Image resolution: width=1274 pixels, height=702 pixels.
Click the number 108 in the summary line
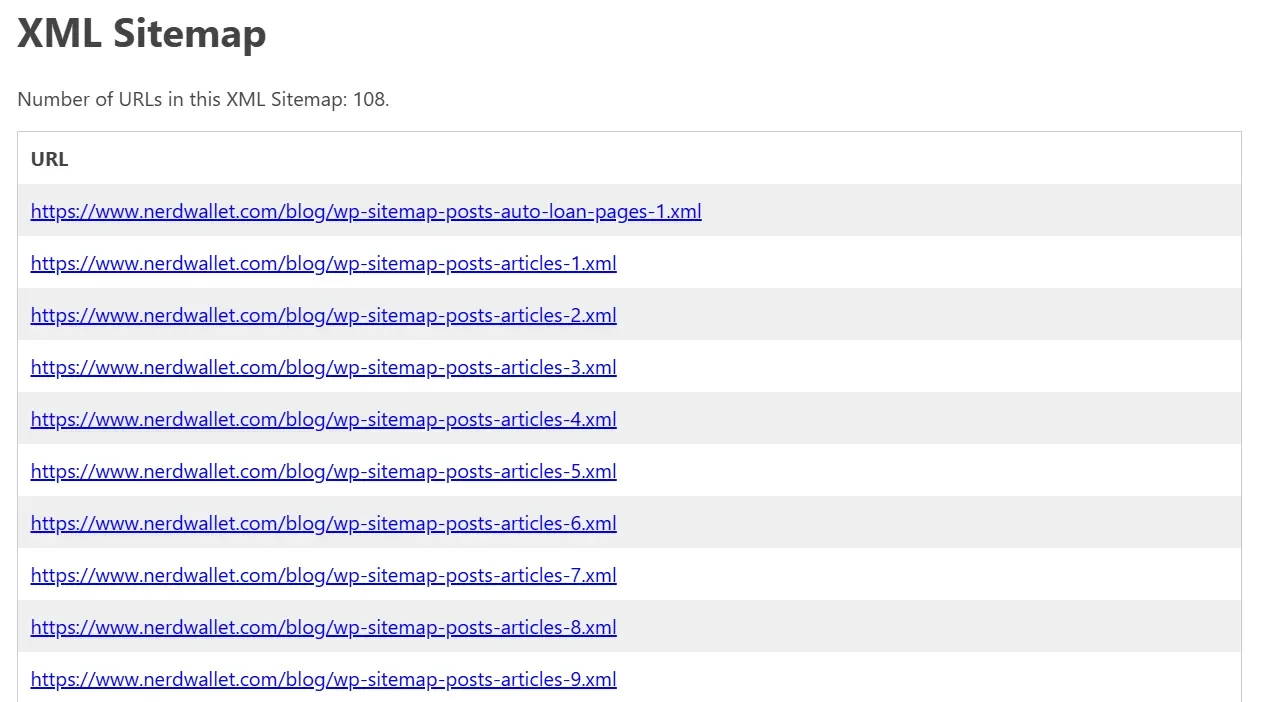pyautogui.click(x=368, y=99)
